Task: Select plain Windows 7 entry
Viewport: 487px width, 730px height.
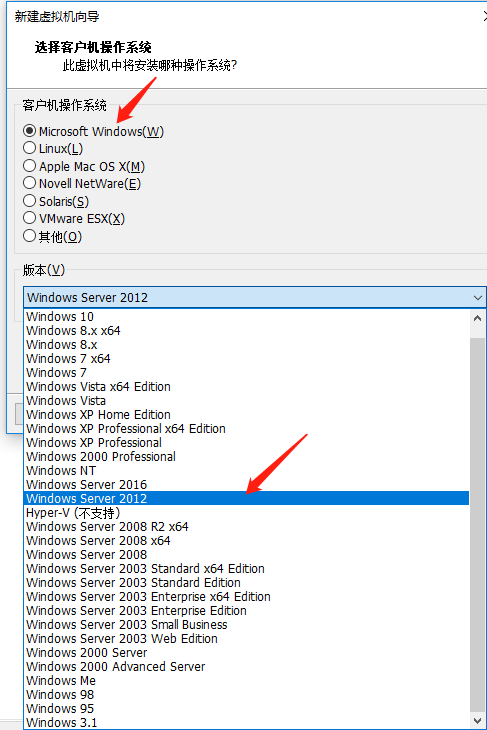Action: coord(246,372)
